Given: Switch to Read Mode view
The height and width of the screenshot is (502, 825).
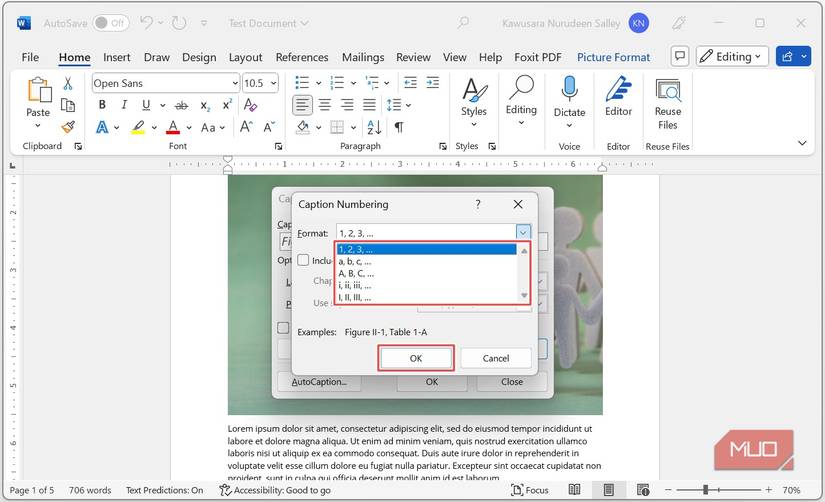Looking at the screenshot, I should [x=575, y=490].
